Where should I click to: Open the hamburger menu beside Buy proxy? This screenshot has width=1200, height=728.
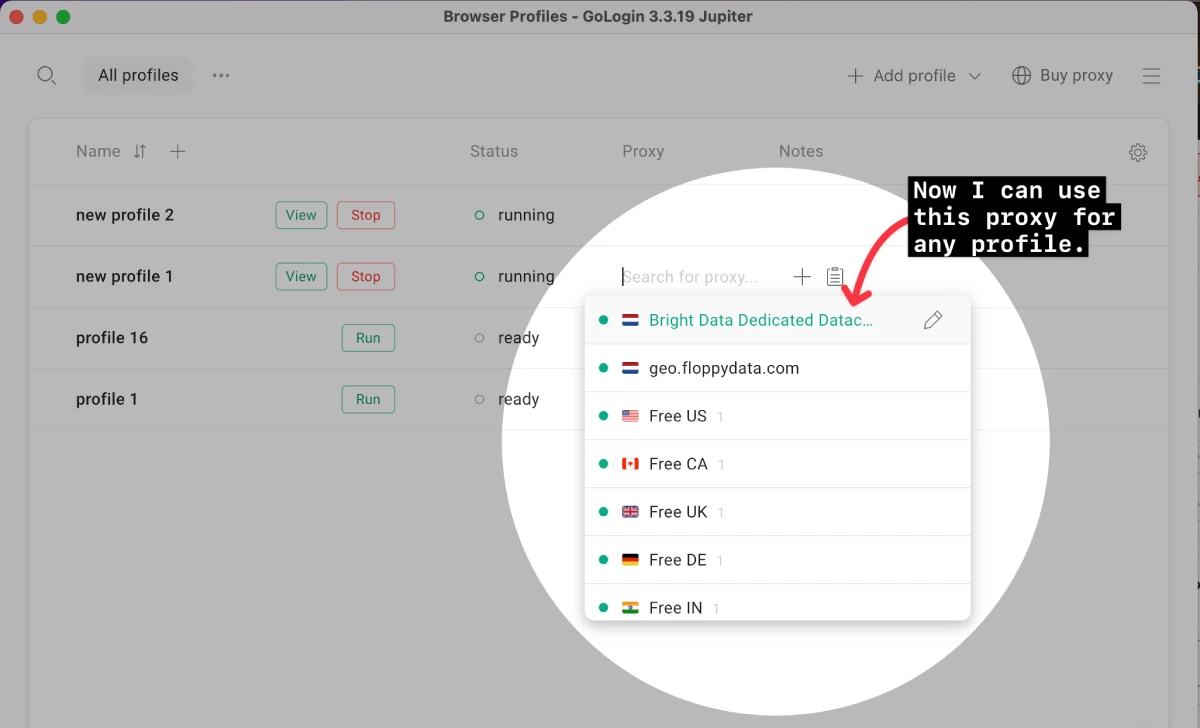[x=1151, y=75]
